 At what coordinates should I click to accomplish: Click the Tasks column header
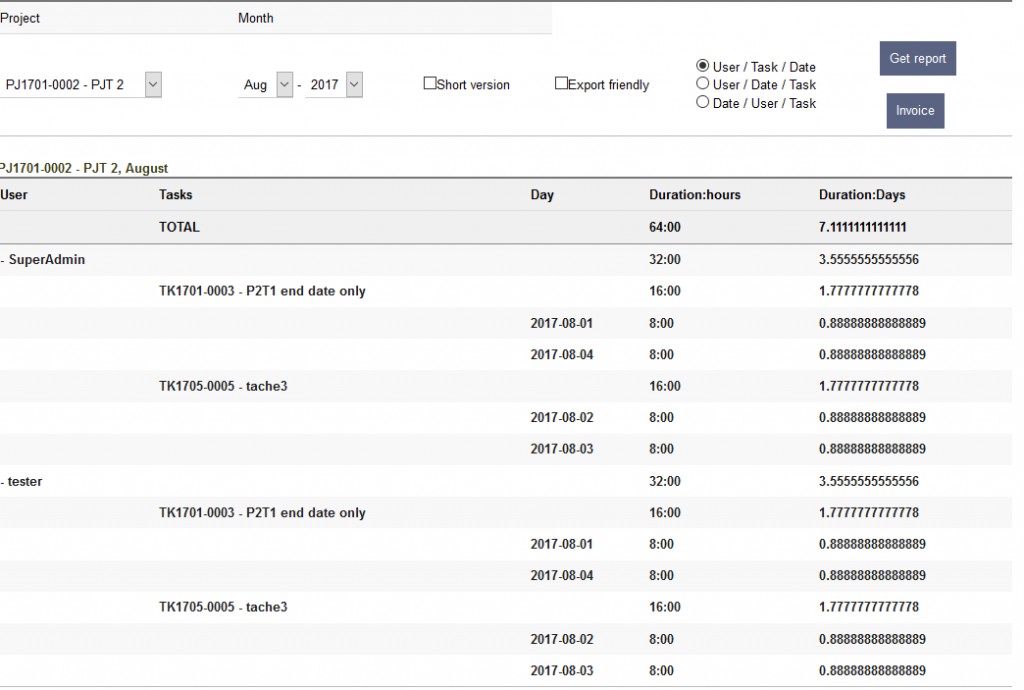click(176, 195)
